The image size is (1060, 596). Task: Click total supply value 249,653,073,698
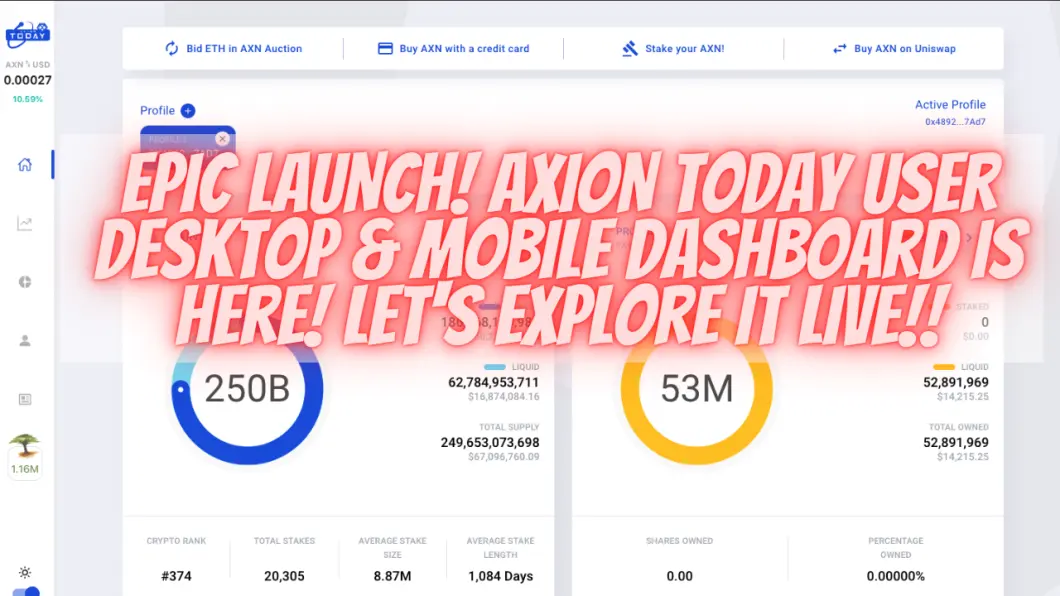tap(490, 443)
